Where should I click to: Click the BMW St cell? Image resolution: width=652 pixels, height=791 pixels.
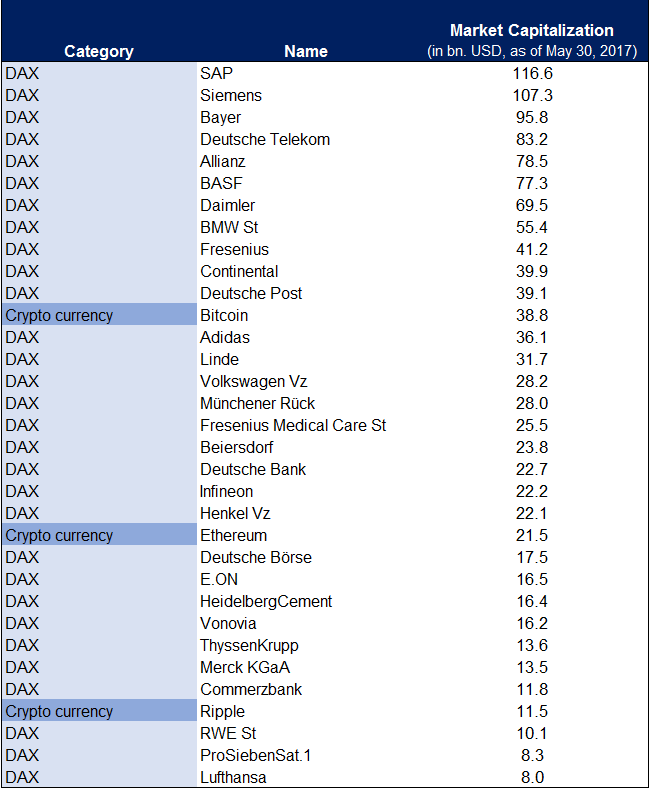point(229,228)
